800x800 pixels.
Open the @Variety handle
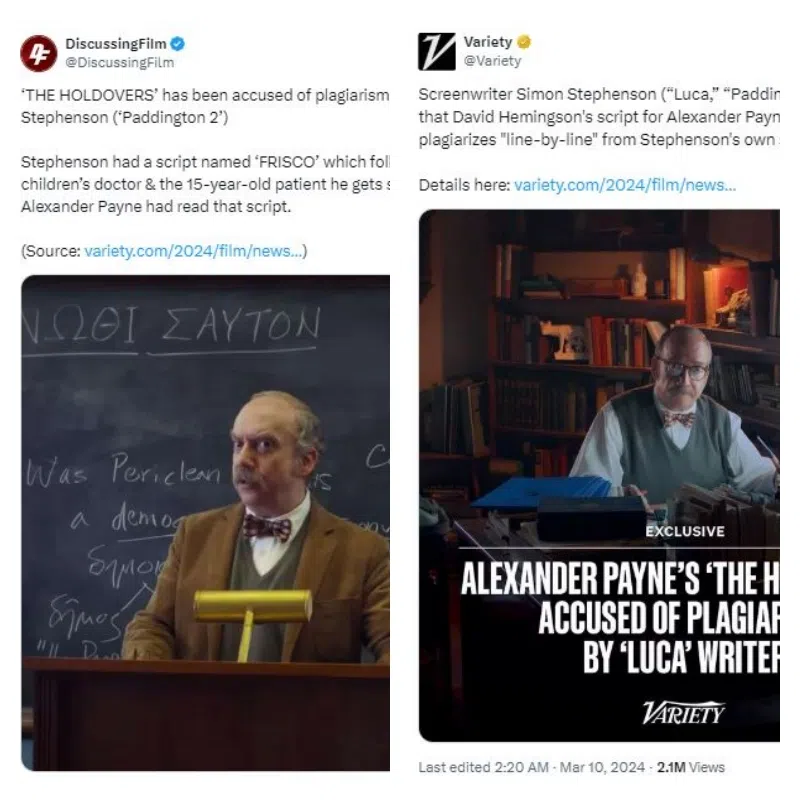coord(492,61)
